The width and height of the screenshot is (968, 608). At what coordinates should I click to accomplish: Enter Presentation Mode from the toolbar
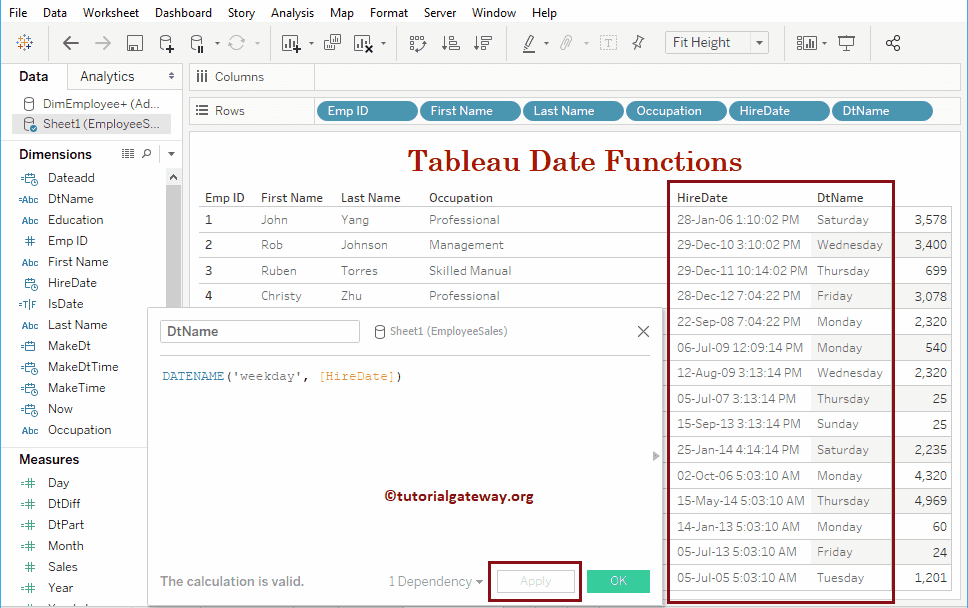coord(847,43)
